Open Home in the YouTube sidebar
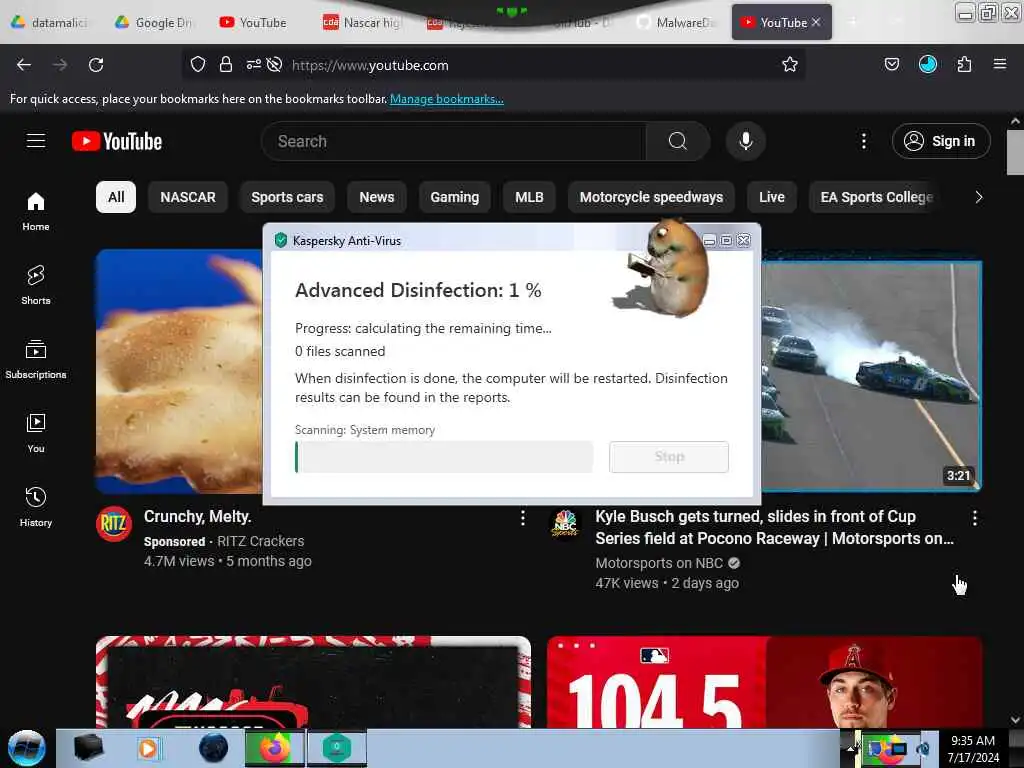Viewport: 1024px width, 768px height. click(x=36, y=211)
